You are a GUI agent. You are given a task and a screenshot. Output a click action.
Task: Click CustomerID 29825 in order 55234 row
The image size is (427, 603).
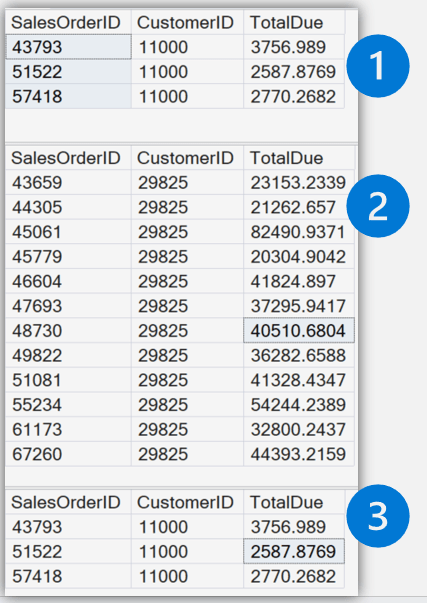point(187,404)
